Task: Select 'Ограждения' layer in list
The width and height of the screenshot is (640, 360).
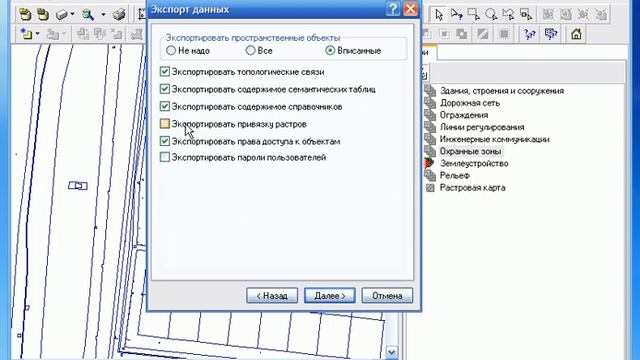Action: point(464,115)
